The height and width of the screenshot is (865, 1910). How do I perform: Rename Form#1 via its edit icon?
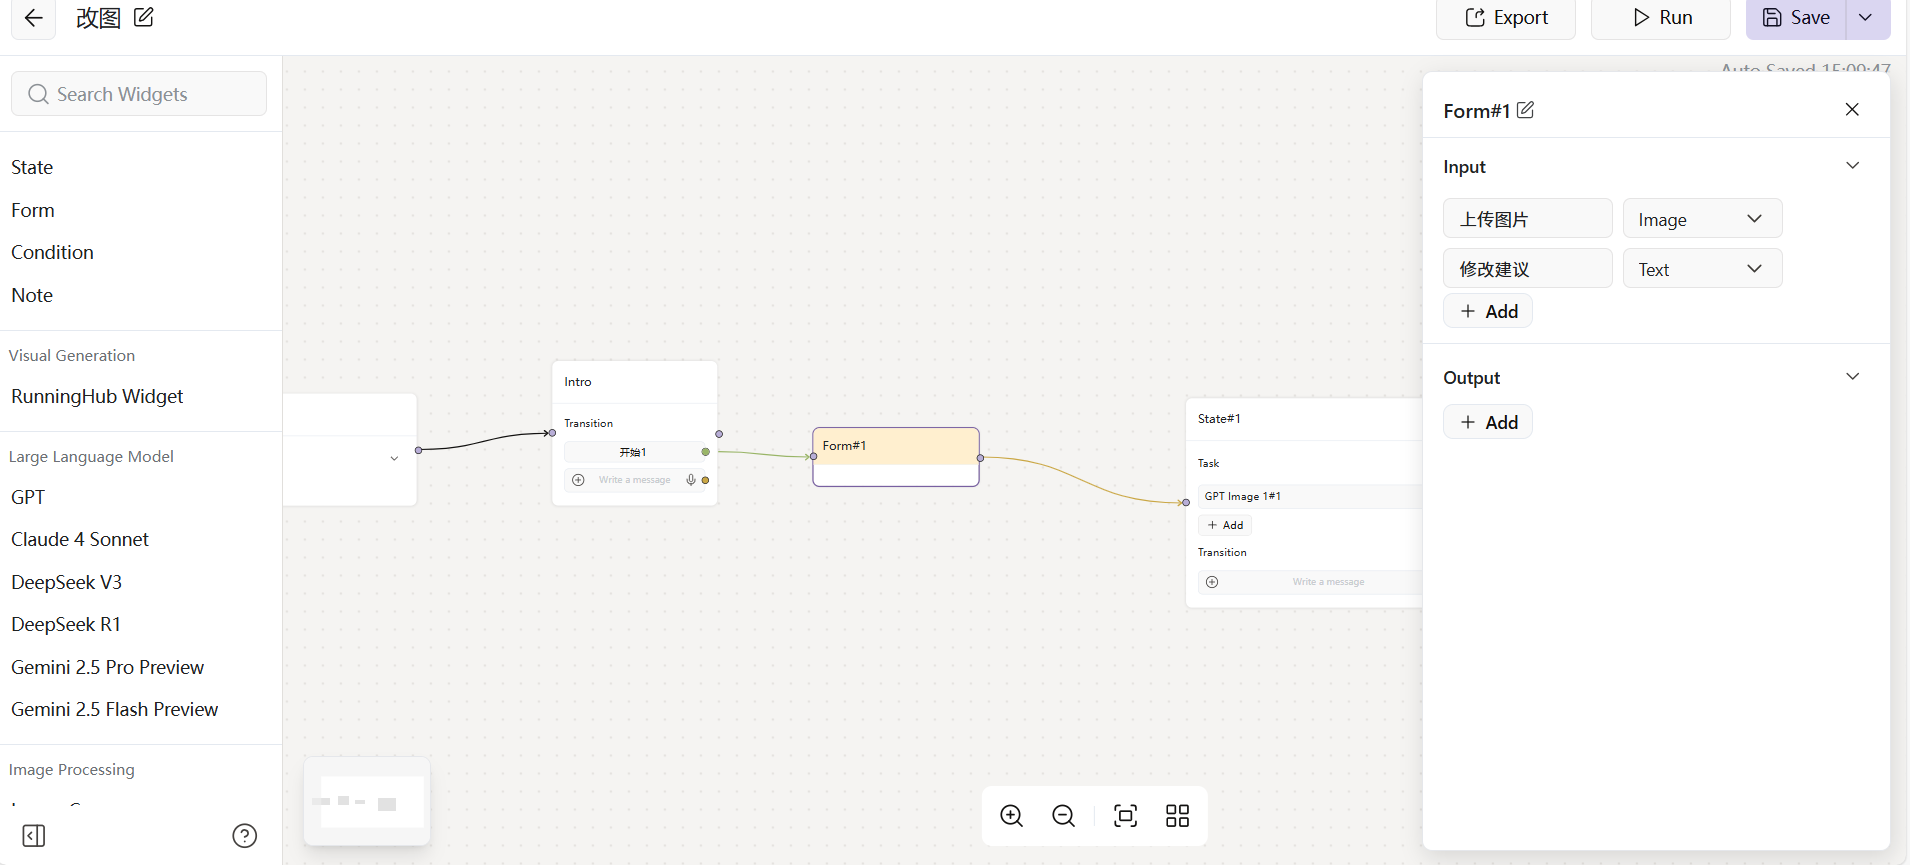1525,110
